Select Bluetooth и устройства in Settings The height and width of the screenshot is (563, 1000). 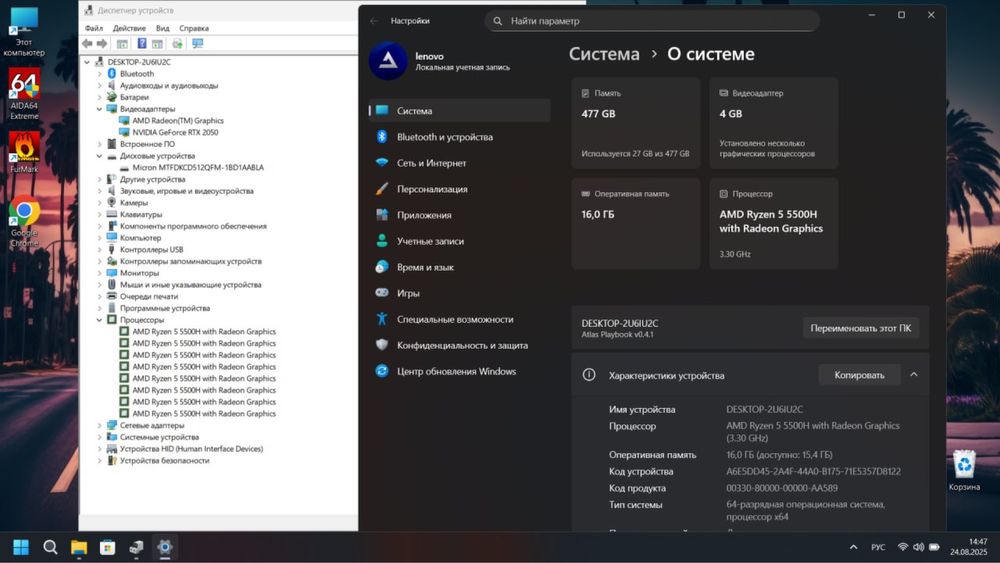pos(459,136)
